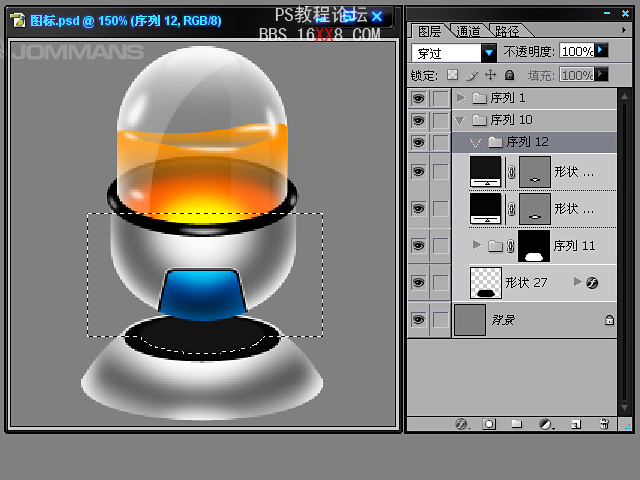The image size is (640, 480).
Task: Click the lock all padlock icon
Action: 509,75
